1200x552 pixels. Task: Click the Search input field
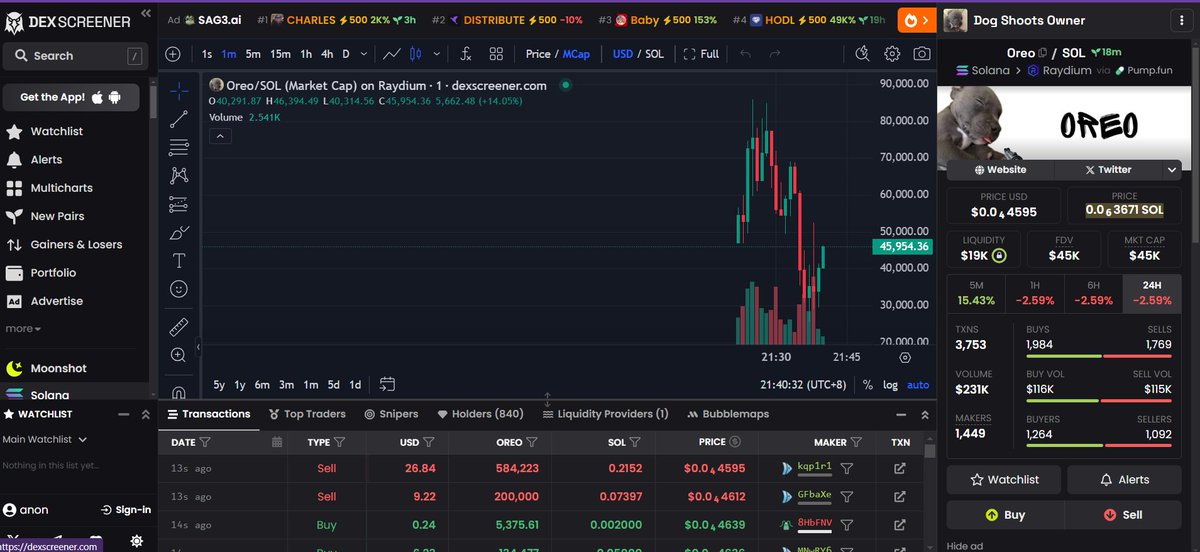76,56
